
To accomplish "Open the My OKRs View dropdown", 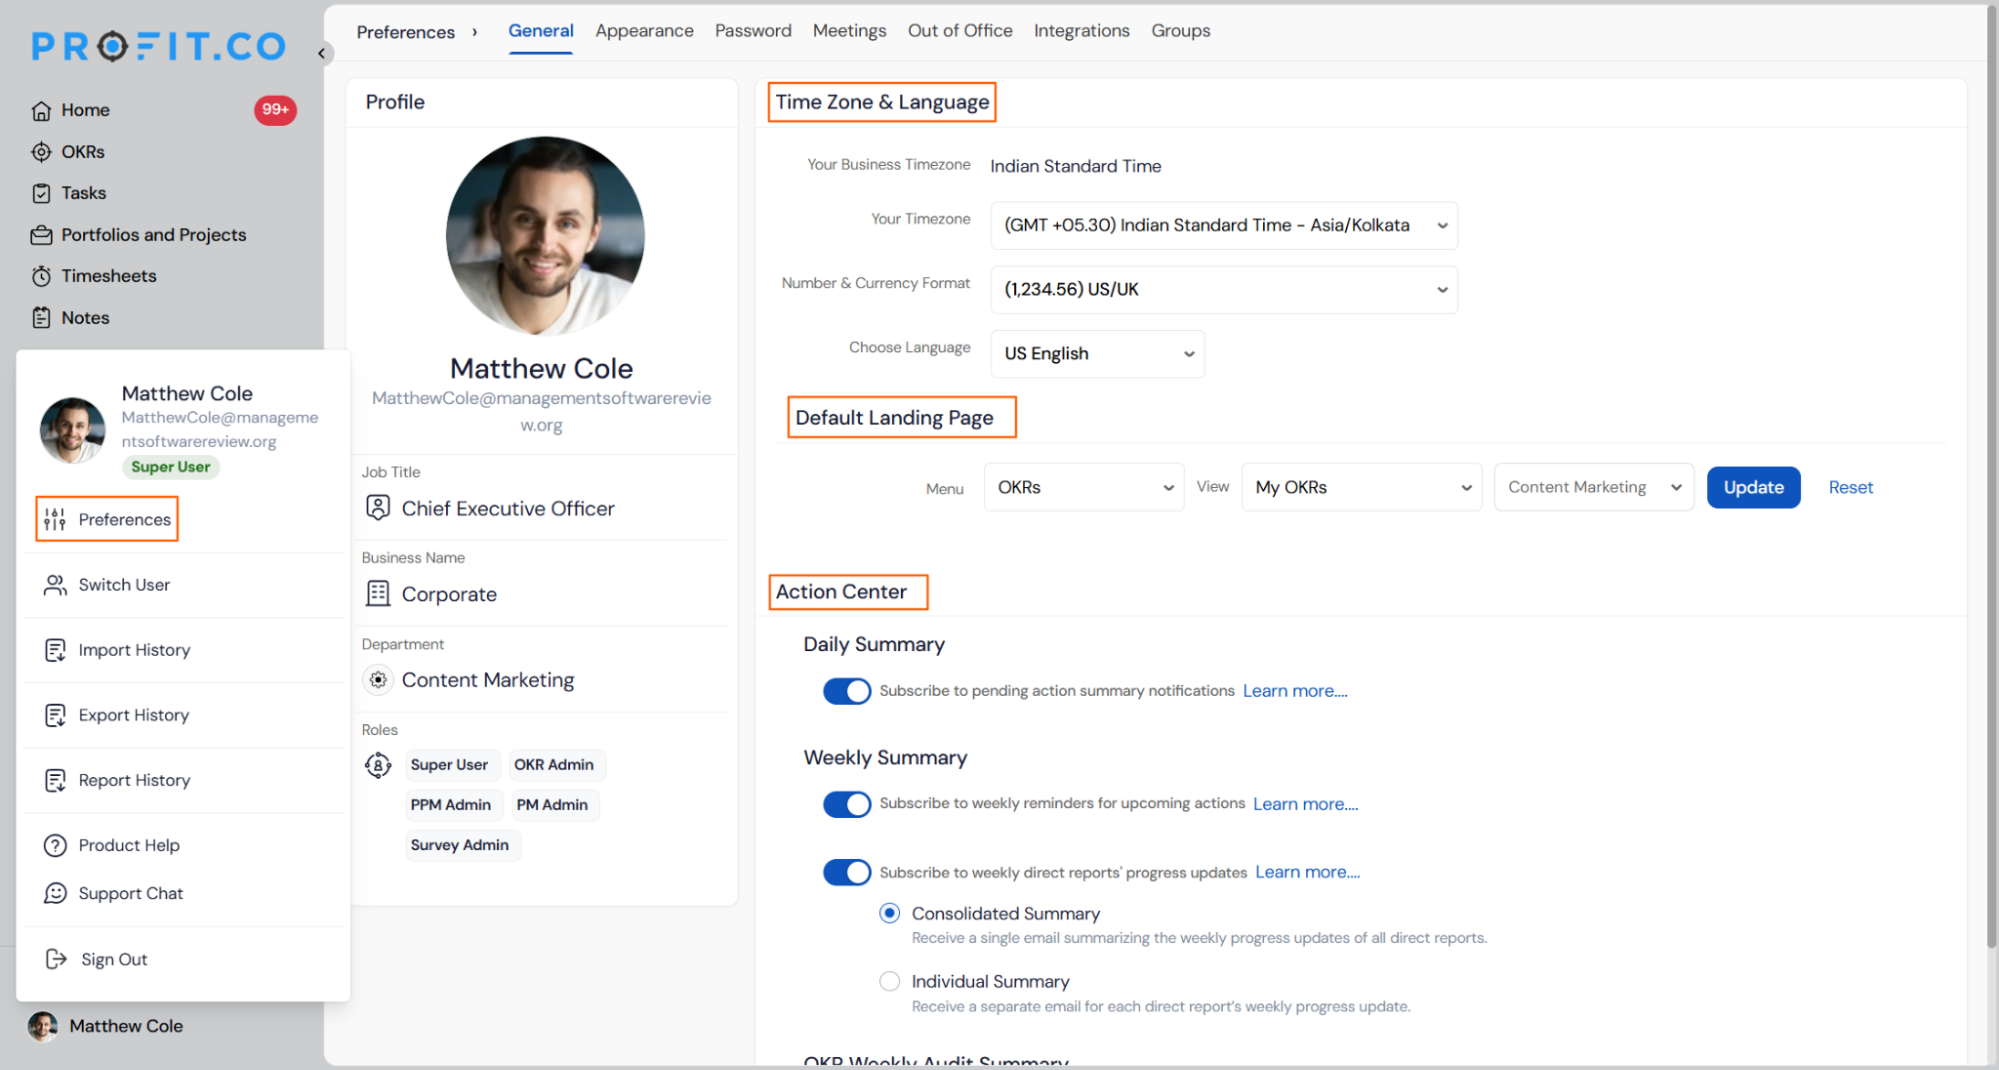I will click(x=1361, y=487).
